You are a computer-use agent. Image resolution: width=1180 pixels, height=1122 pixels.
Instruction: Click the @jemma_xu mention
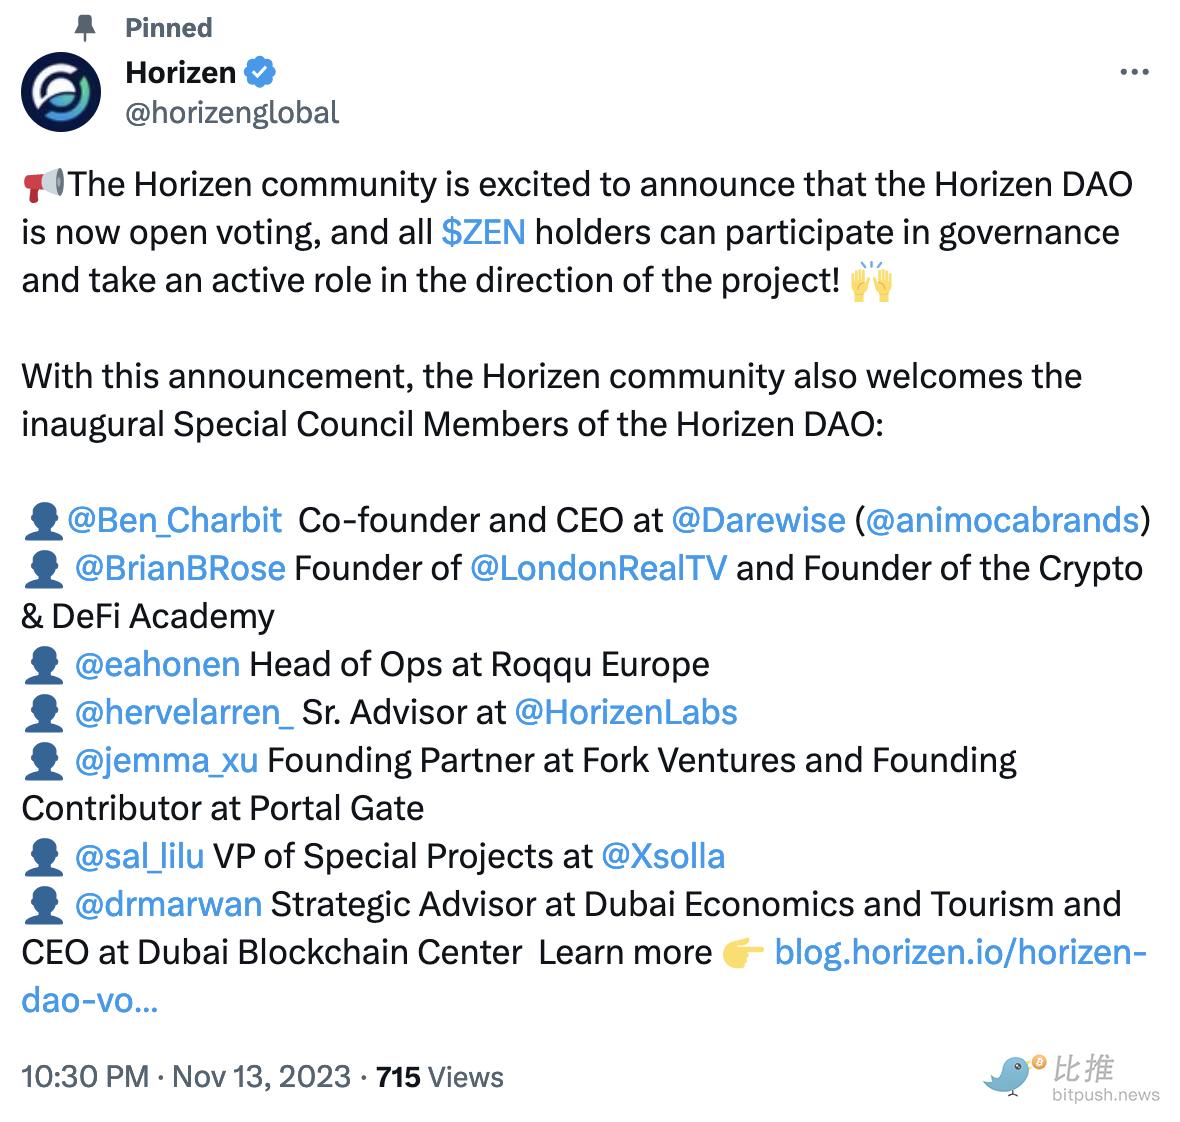166,760
